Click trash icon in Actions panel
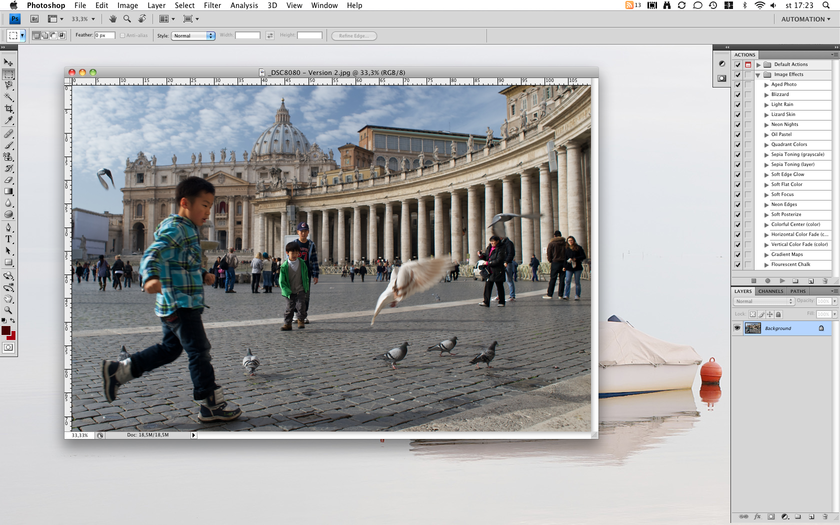Screen dimensions: 840x525 click(824, 281)
